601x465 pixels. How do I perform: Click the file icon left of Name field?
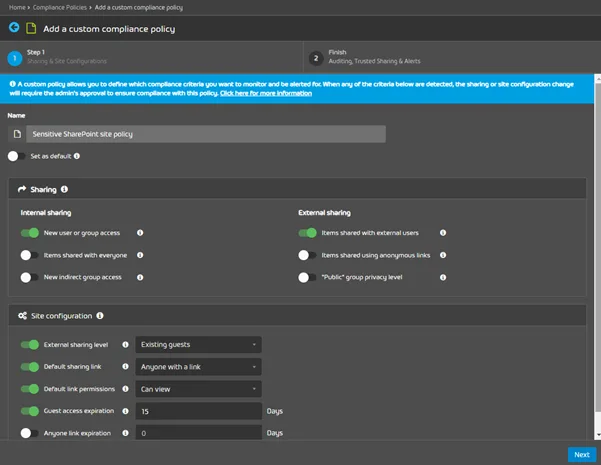click(17, 134)
